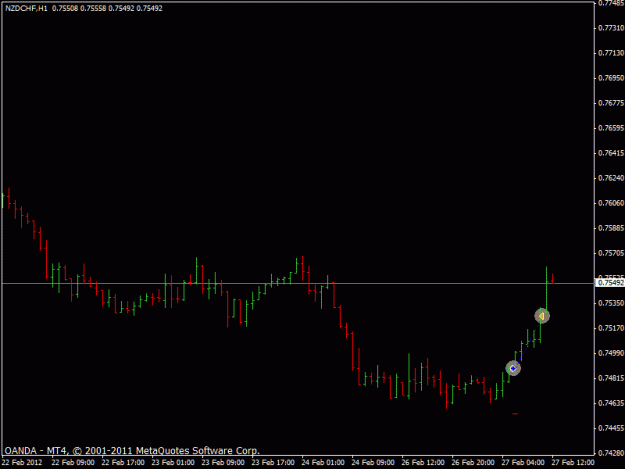Click the 0.74990 price scale label
Screen dimensions: 625x469
(611, 353)
